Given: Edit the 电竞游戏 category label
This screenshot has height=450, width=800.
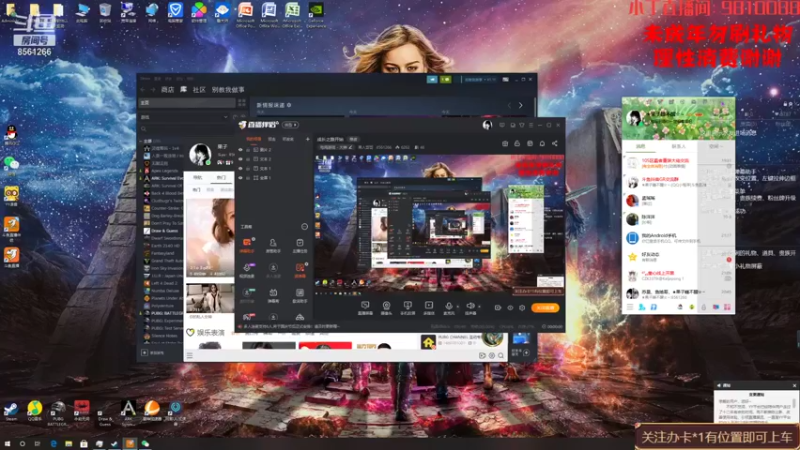Looking at the screenshot, I should 336,147.
